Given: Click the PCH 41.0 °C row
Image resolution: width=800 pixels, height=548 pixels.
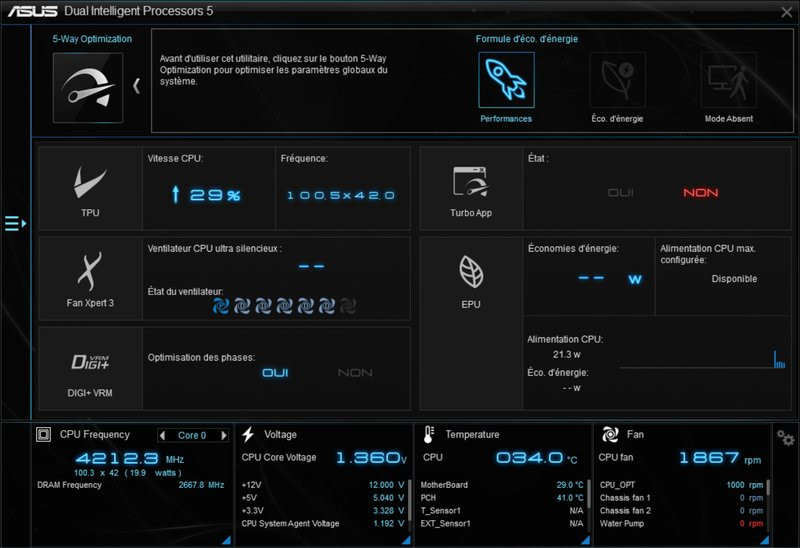Looking at the screenshot, I should (x=502, y=497).
